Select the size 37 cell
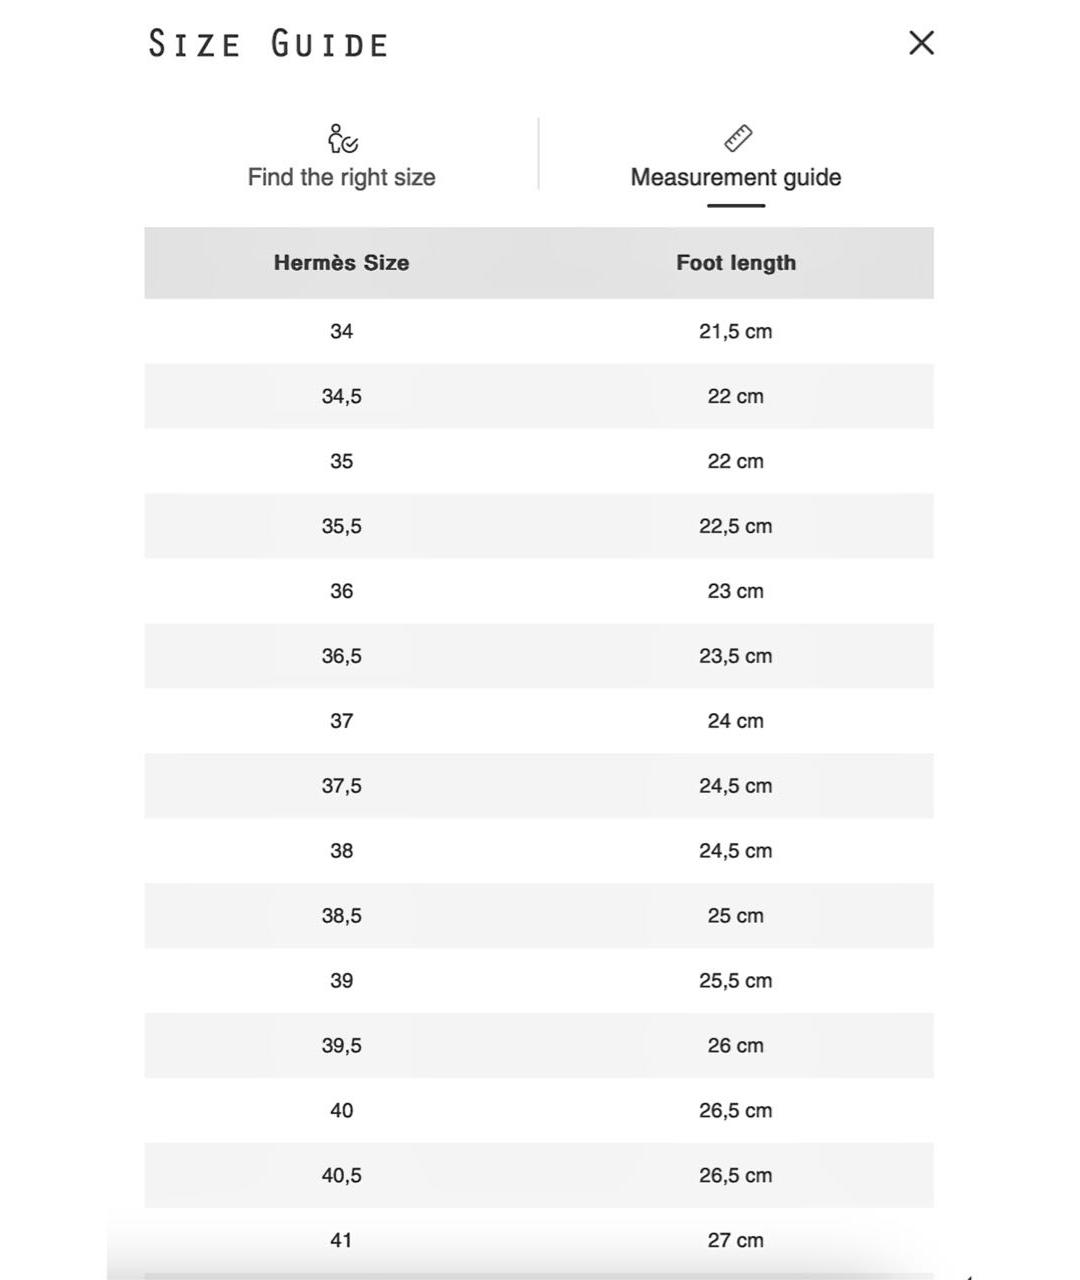1080x1280 pixels. 341,721
